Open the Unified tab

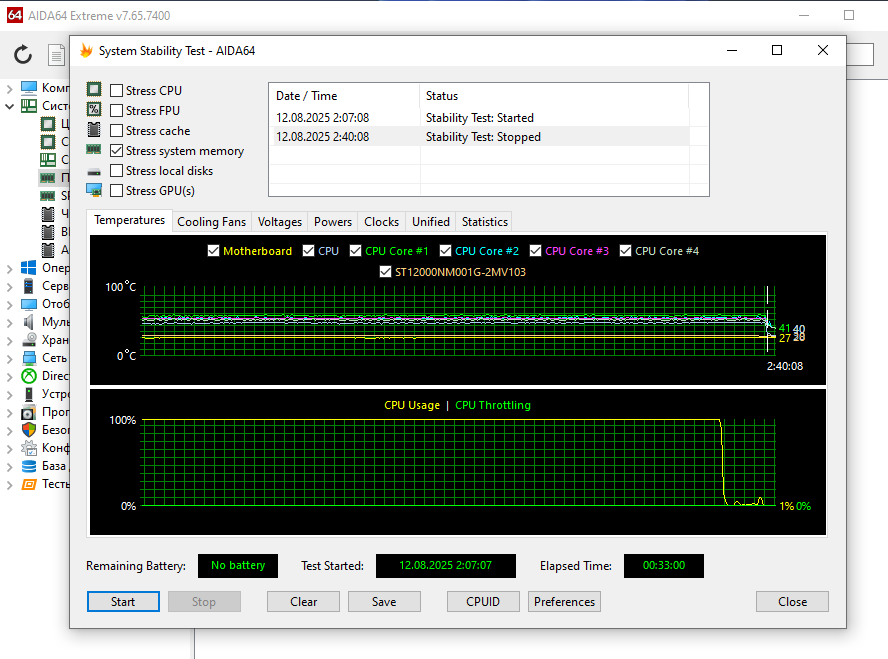431,222
